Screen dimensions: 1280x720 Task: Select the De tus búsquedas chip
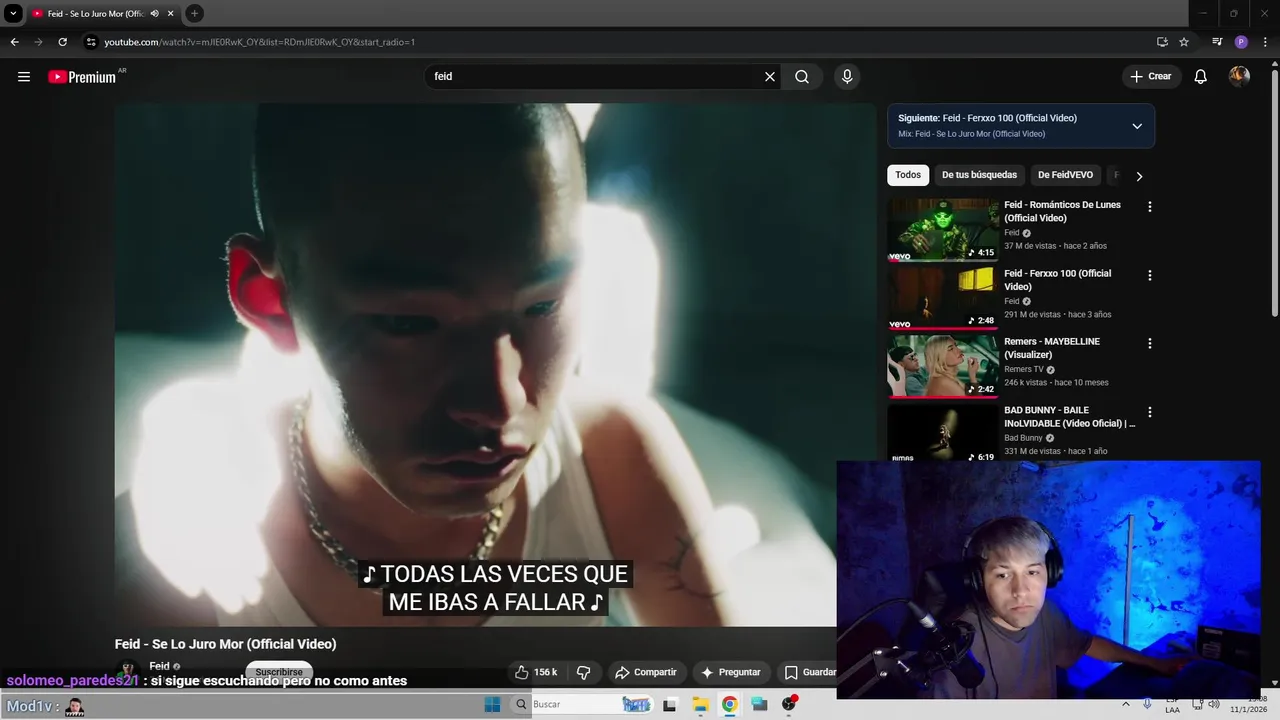pyautogui.click(x=979, y=175)
